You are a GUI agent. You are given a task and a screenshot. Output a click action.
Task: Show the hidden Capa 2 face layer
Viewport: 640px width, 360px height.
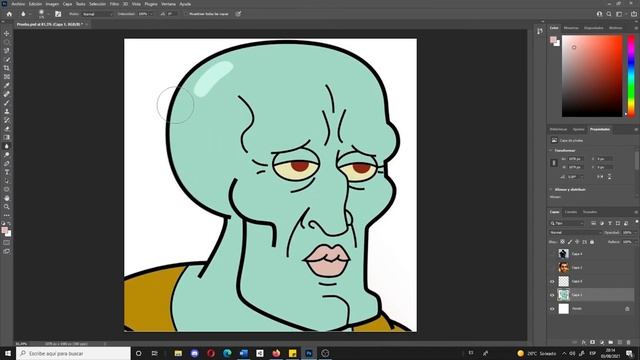click(552, 267)
